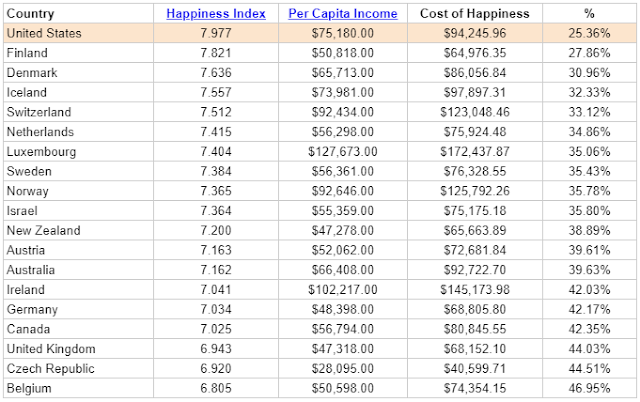Image resolution: width=640 pixels, height=402 pixels.
Task: Select the Finland country cell
Action: [78, 53]
